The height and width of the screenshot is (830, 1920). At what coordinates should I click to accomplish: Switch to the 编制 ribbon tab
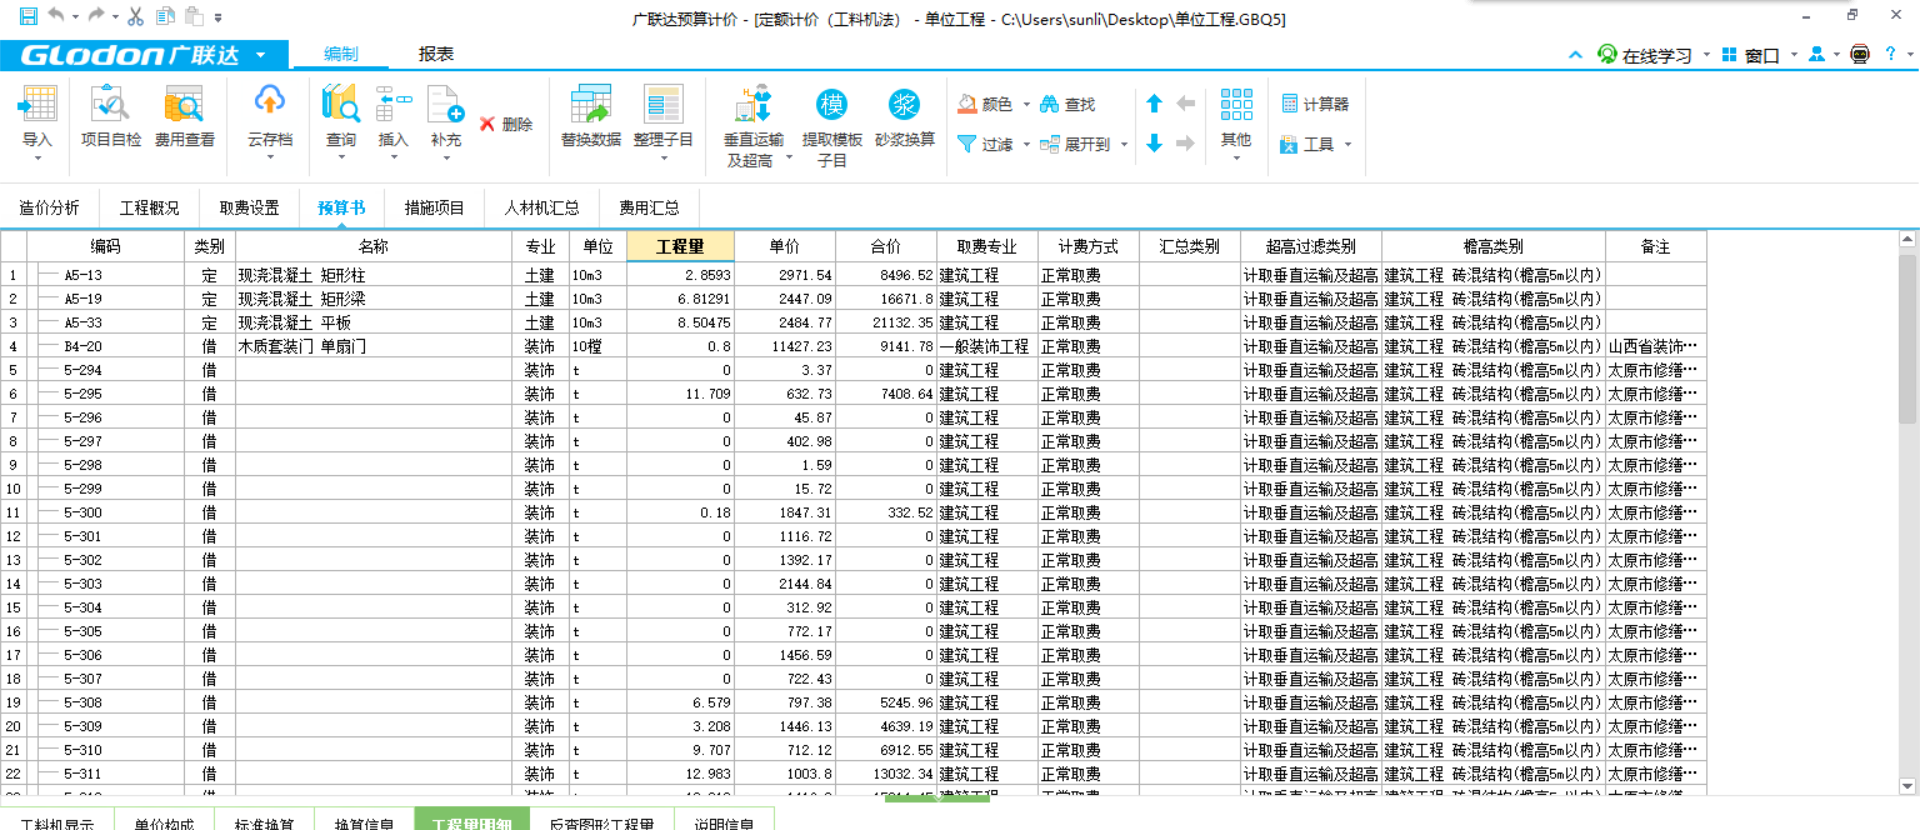point(341,54)
